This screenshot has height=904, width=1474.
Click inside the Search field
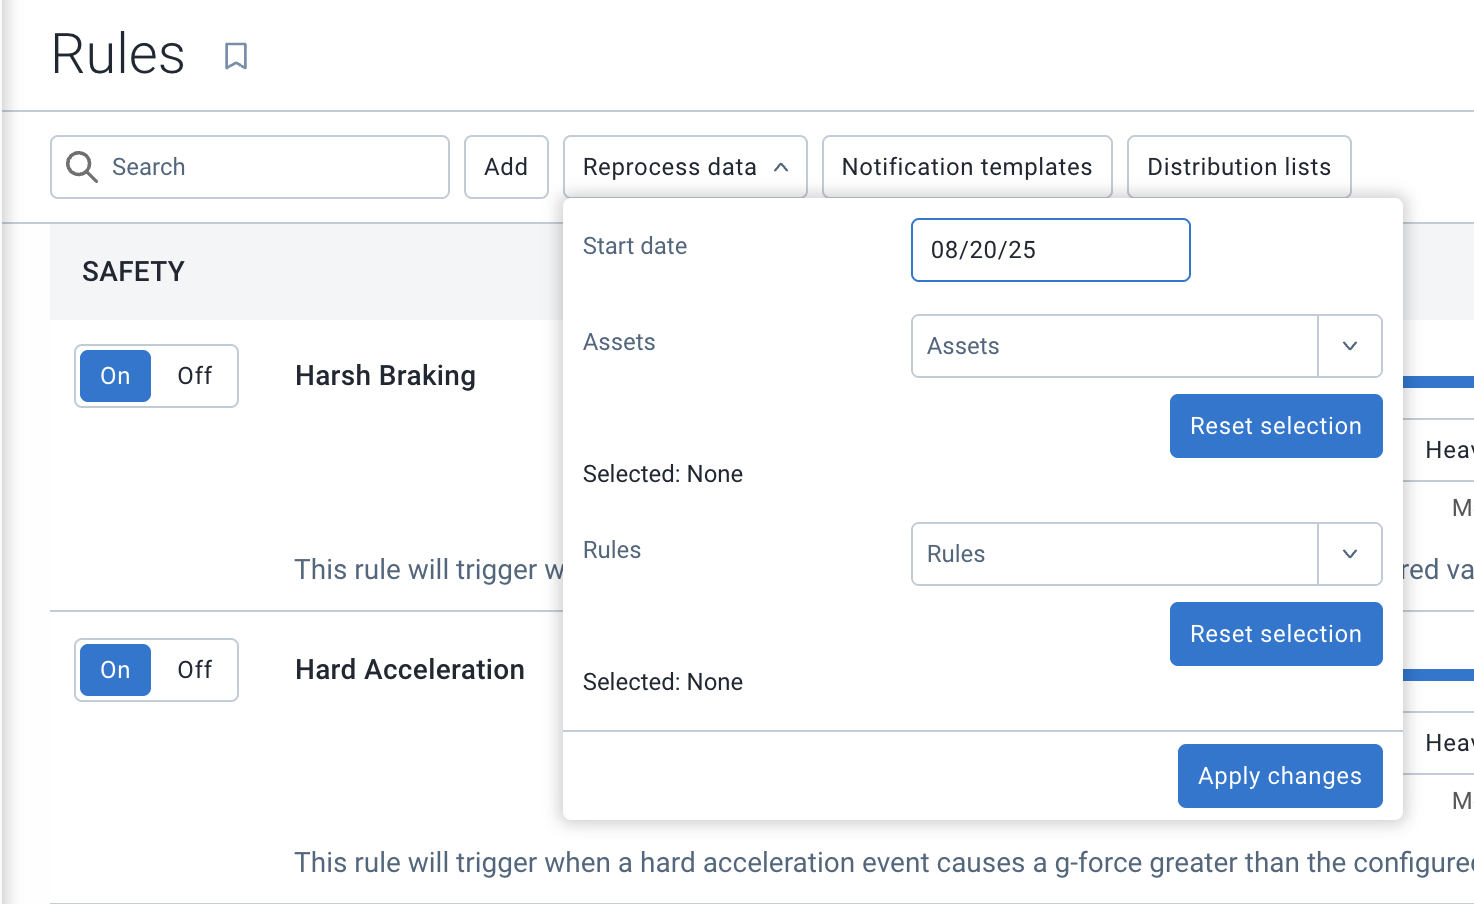pos(250,166)
